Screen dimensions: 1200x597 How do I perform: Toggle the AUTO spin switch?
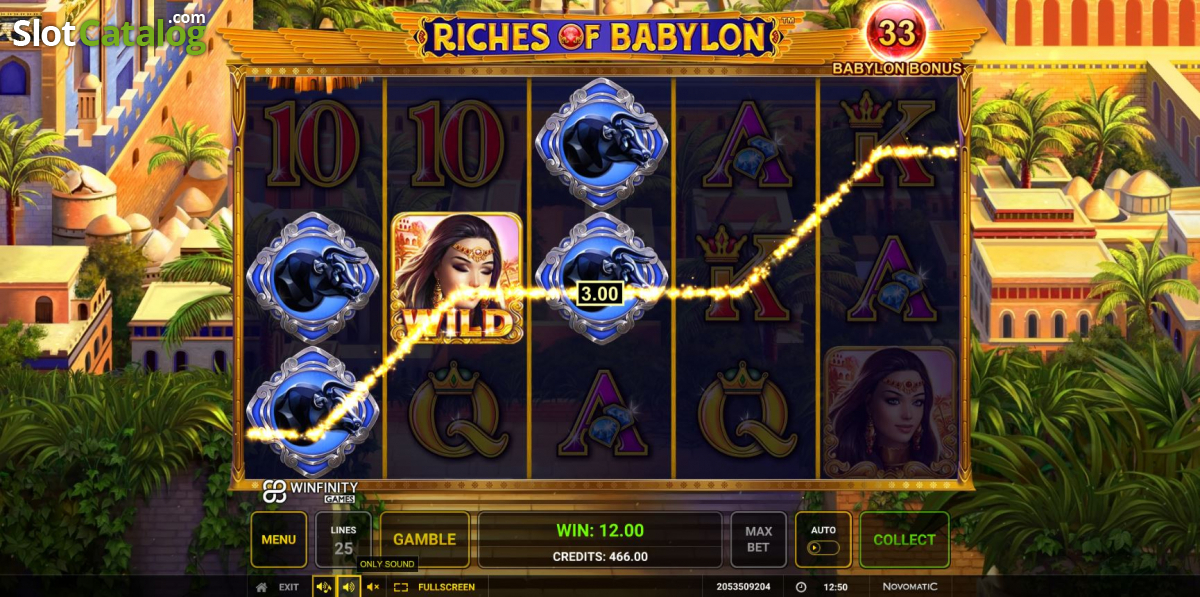(823, 539)
